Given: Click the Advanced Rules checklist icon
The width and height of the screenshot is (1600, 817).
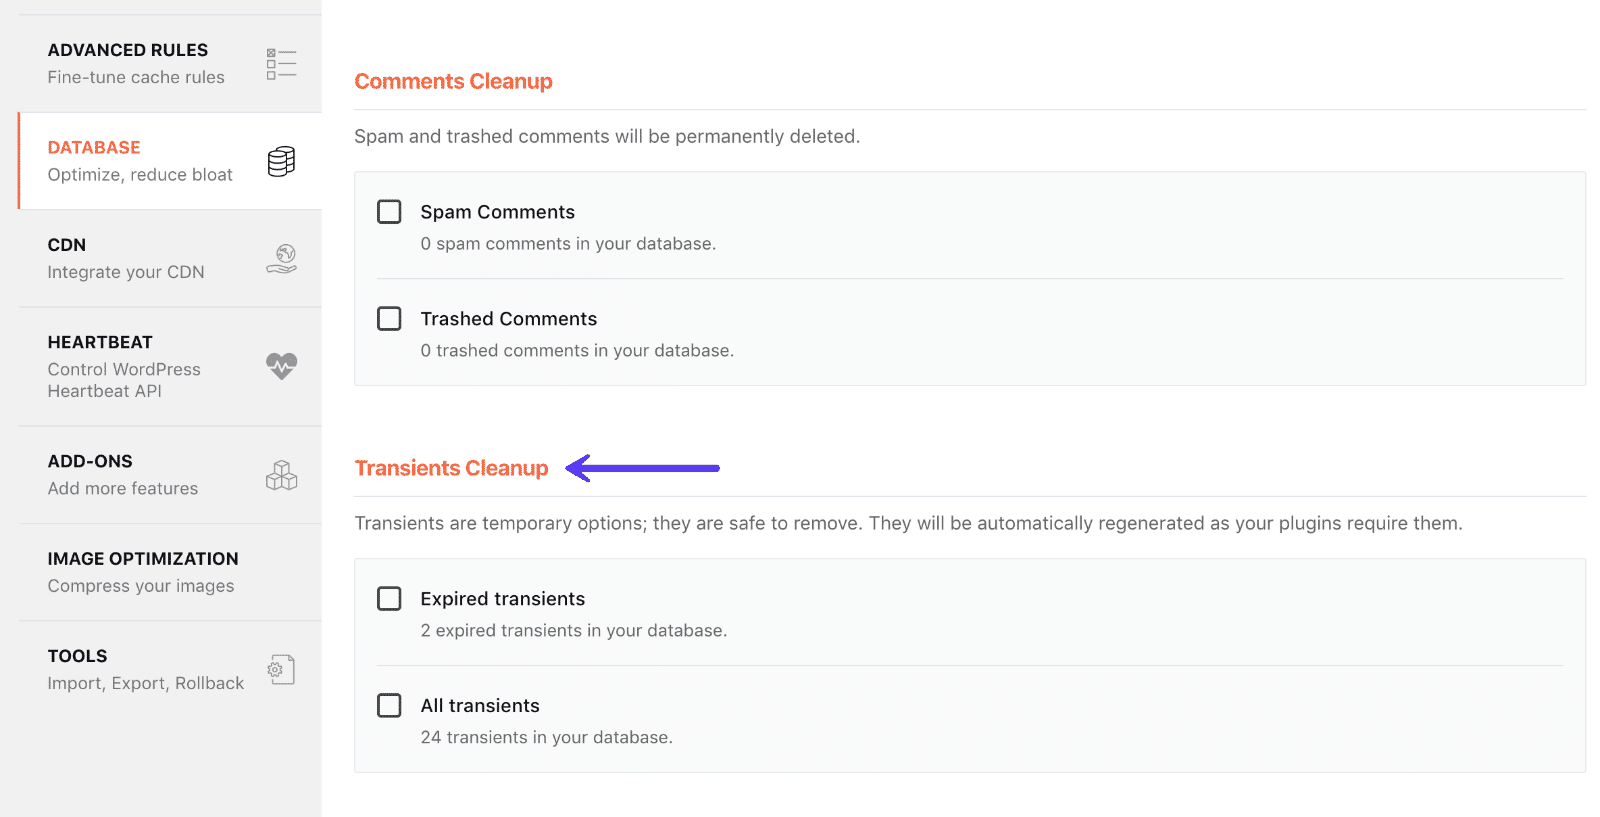Looking at the screenshot, I should coord(281,62).
